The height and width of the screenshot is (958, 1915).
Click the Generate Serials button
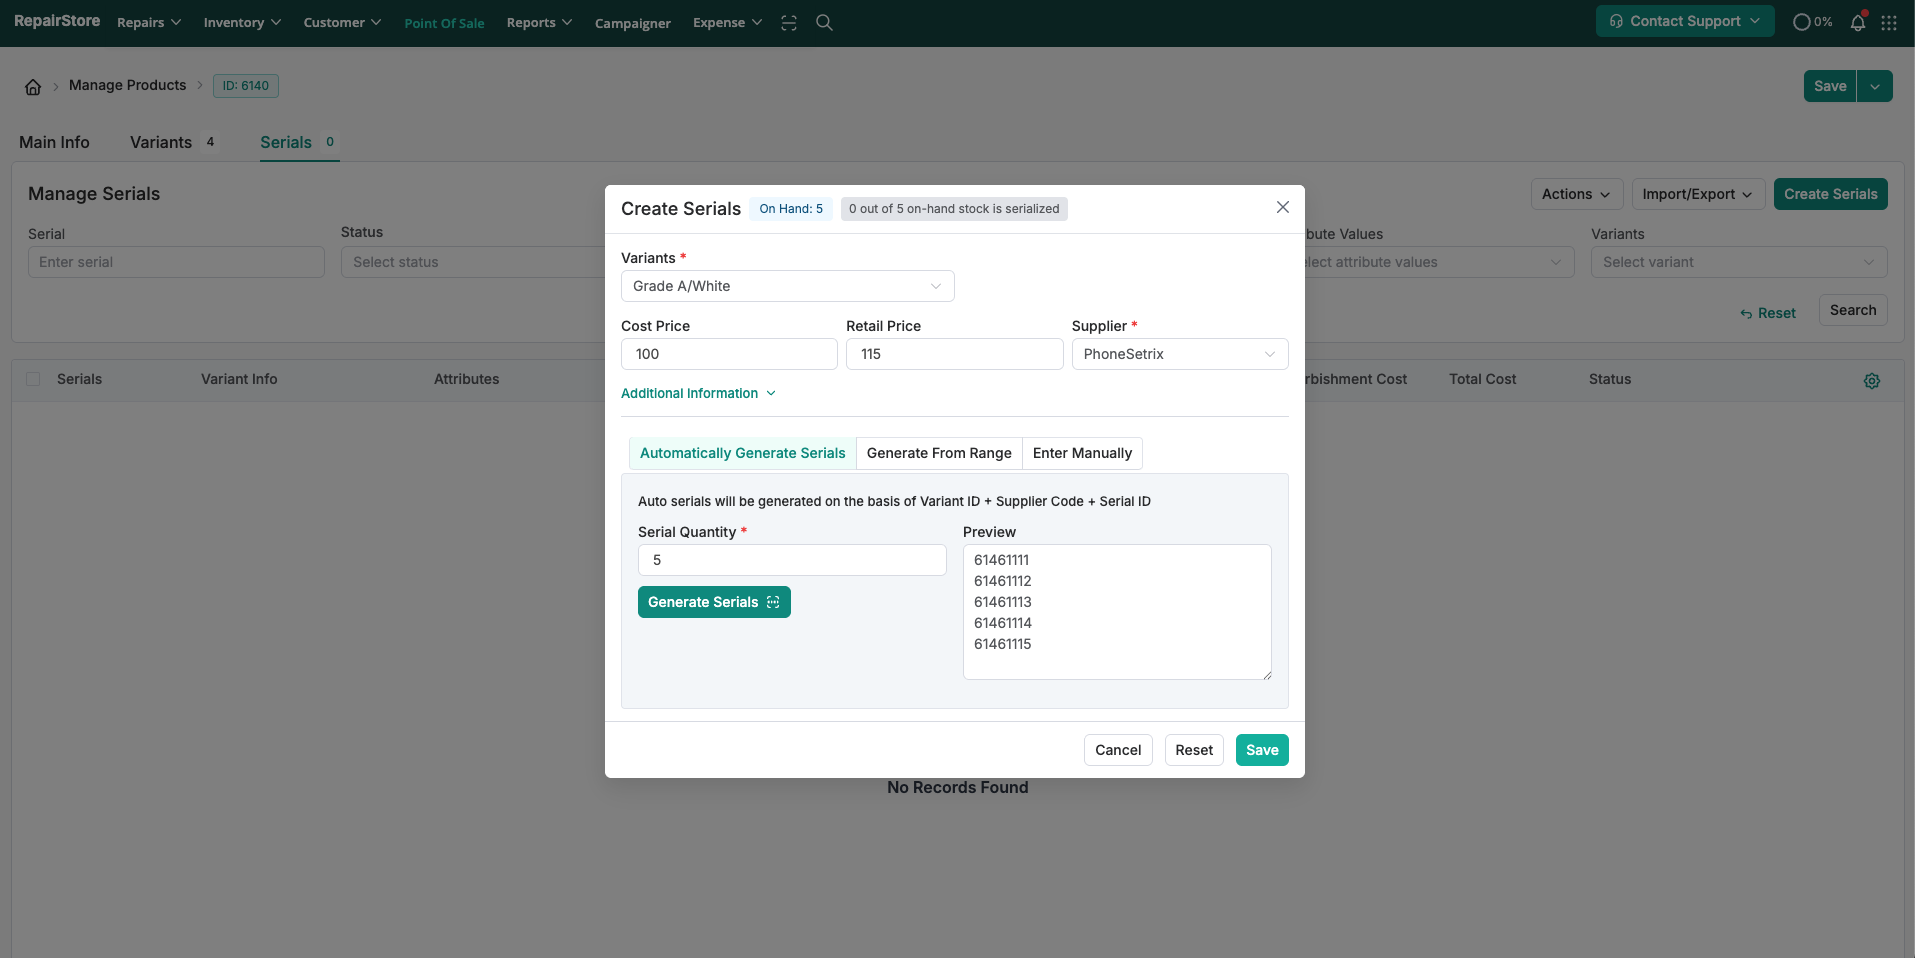pos(713,602)
